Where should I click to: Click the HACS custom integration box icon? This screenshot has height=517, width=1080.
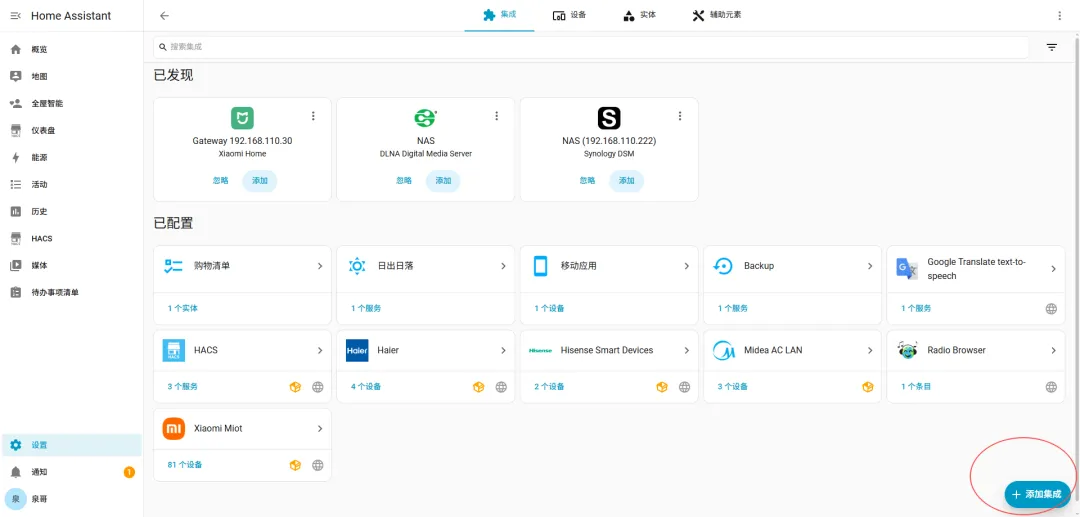[295, 387]
